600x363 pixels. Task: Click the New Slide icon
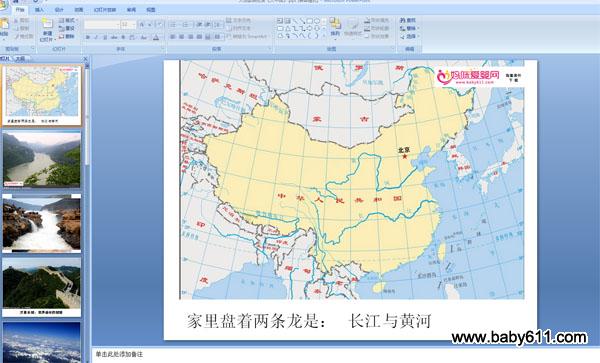(x=47, y=24)
